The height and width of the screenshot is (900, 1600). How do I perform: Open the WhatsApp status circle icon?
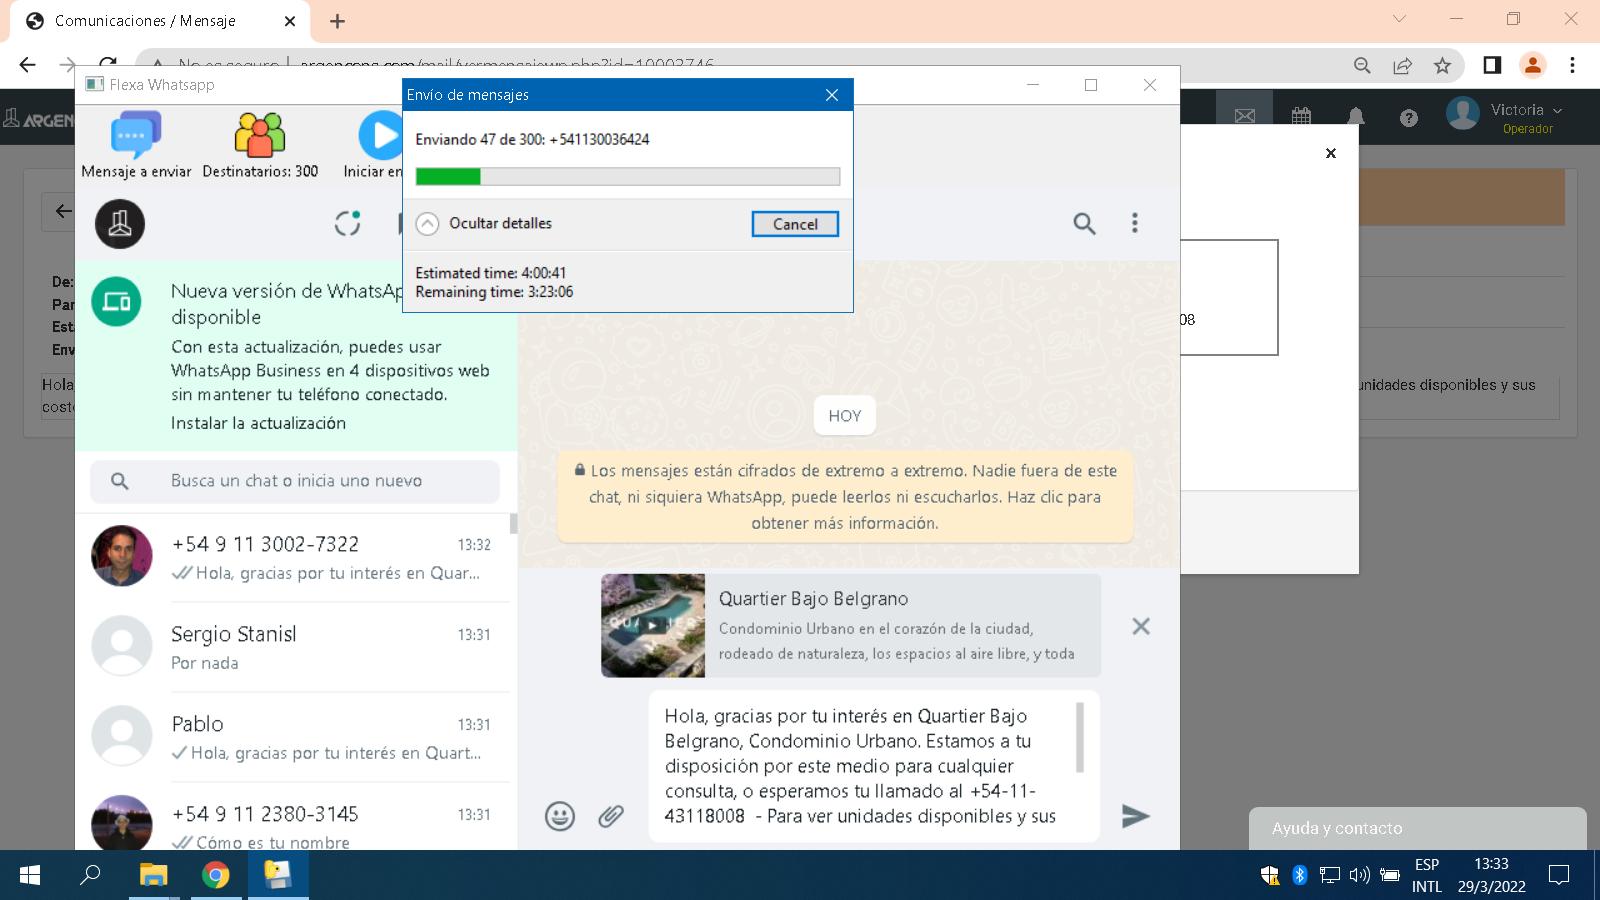click(347, 223)
